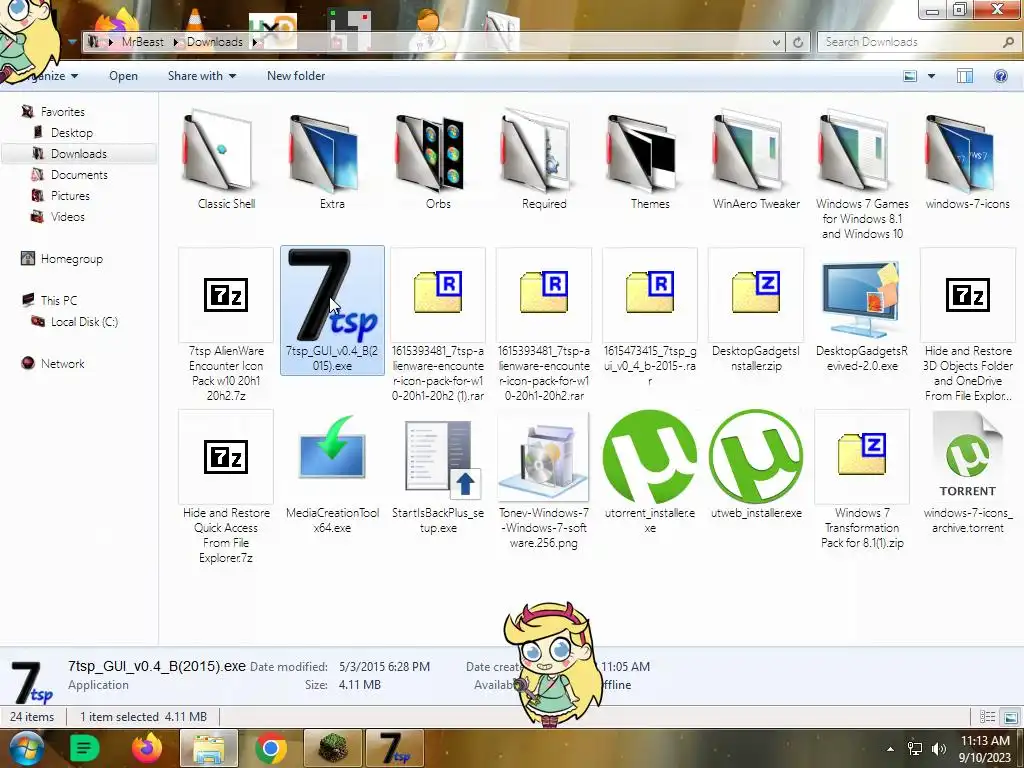Select 7tsp AlienWare Encounter Icon Pack 7z file
The image size is (1024, 768).
[x=226, y=325]
